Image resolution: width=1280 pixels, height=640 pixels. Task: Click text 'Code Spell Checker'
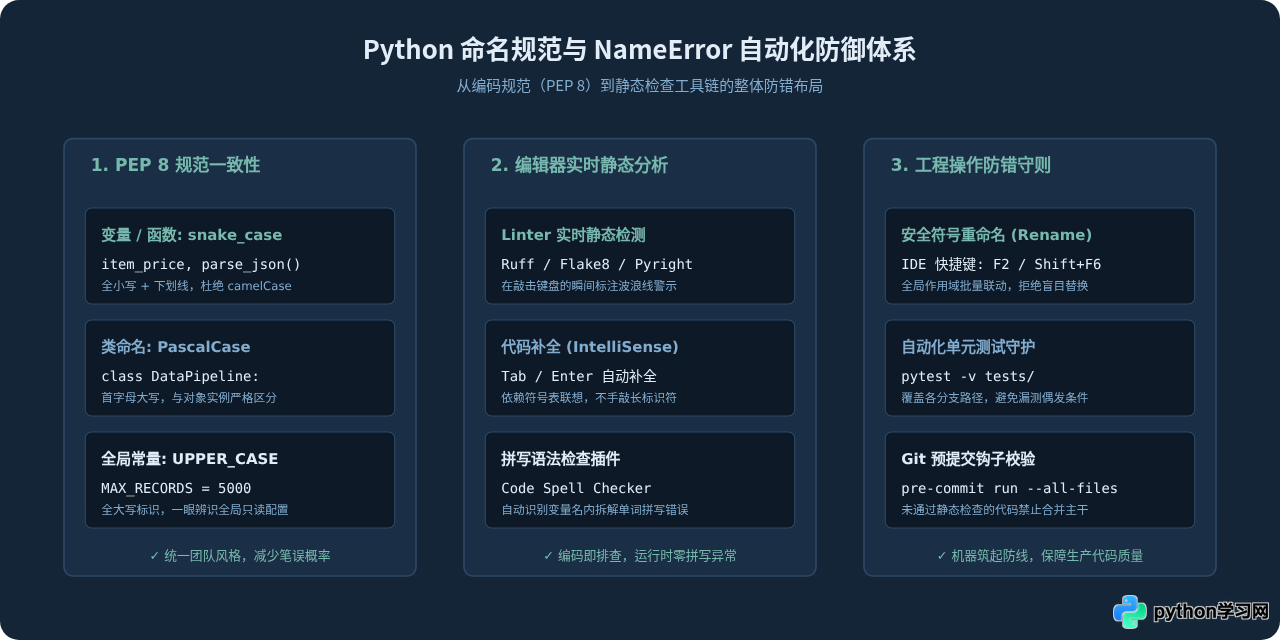tap(576, 488)
